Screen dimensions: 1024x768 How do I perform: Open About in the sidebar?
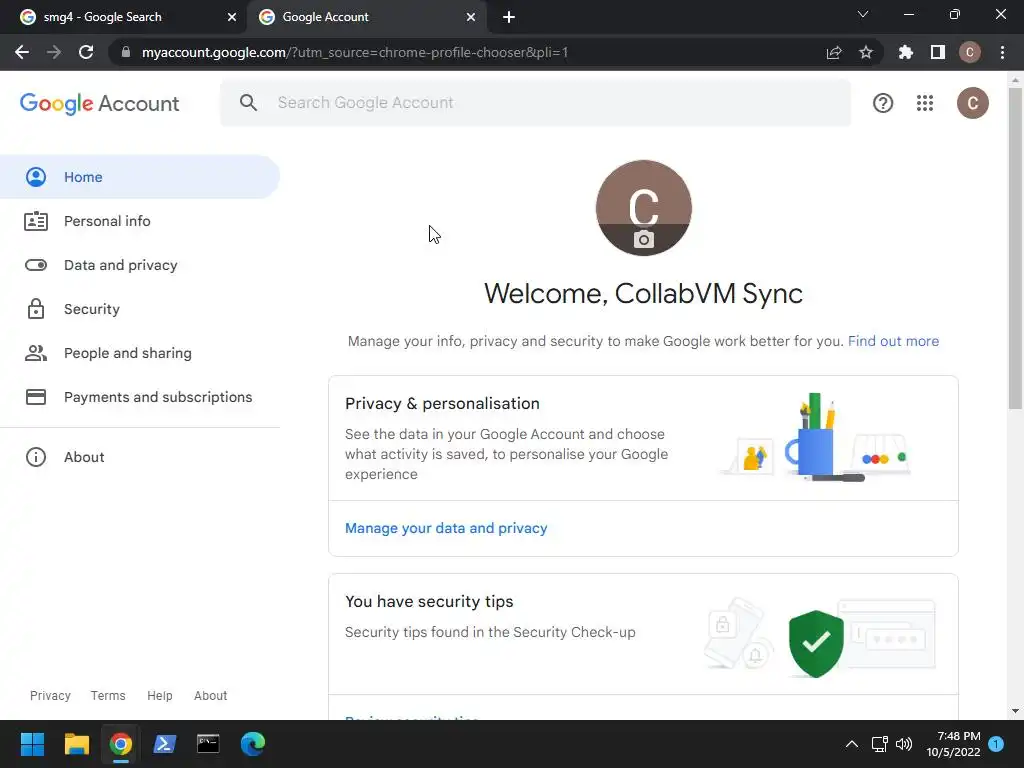(x=140, y=457)
